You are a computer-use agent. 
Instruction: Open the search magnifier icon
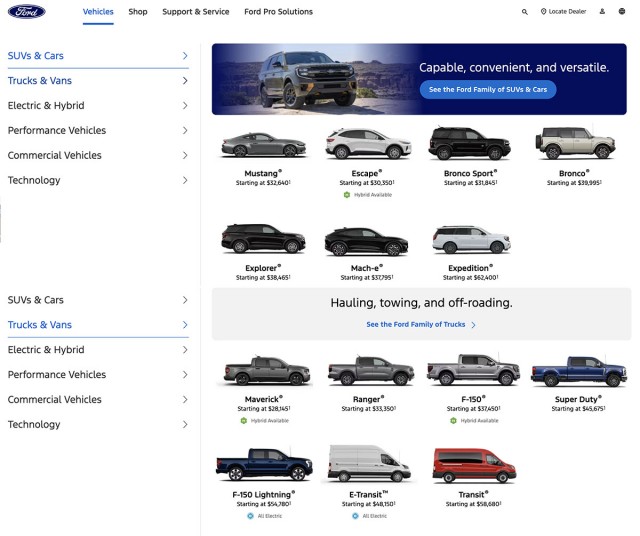[524, 12]
